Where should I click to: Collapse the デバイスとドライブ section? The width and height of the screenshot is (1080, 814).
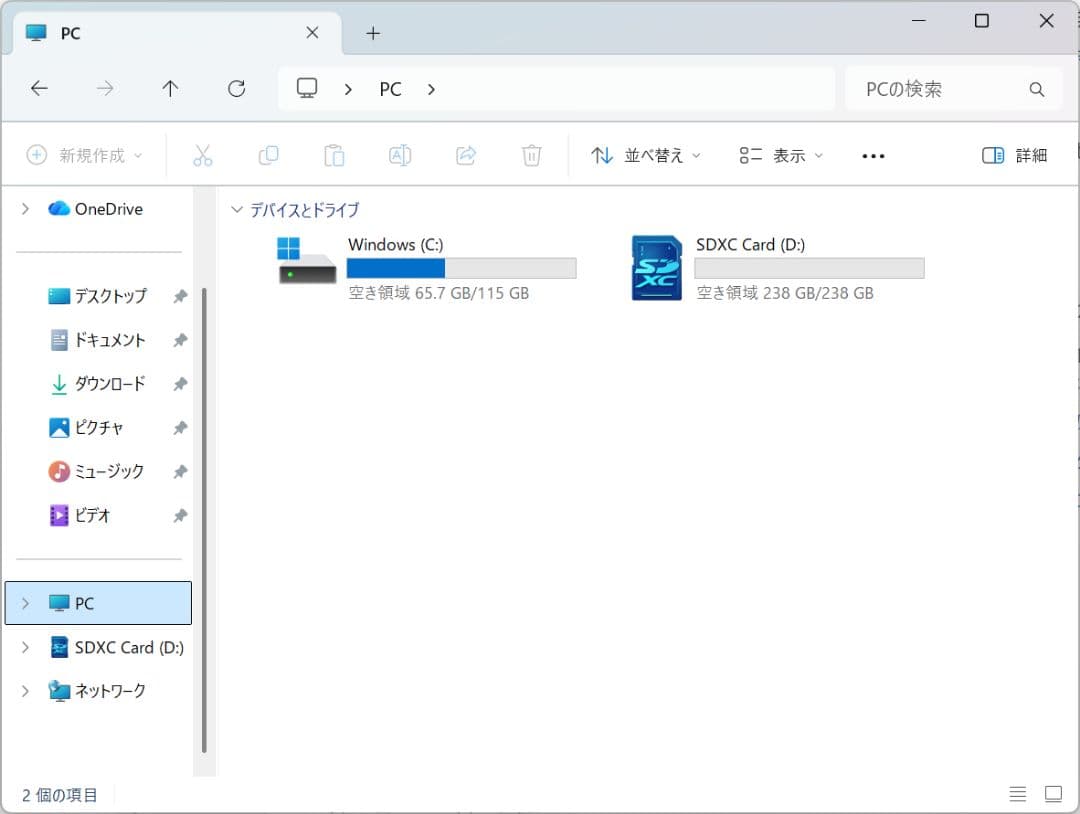coord(237,209)
